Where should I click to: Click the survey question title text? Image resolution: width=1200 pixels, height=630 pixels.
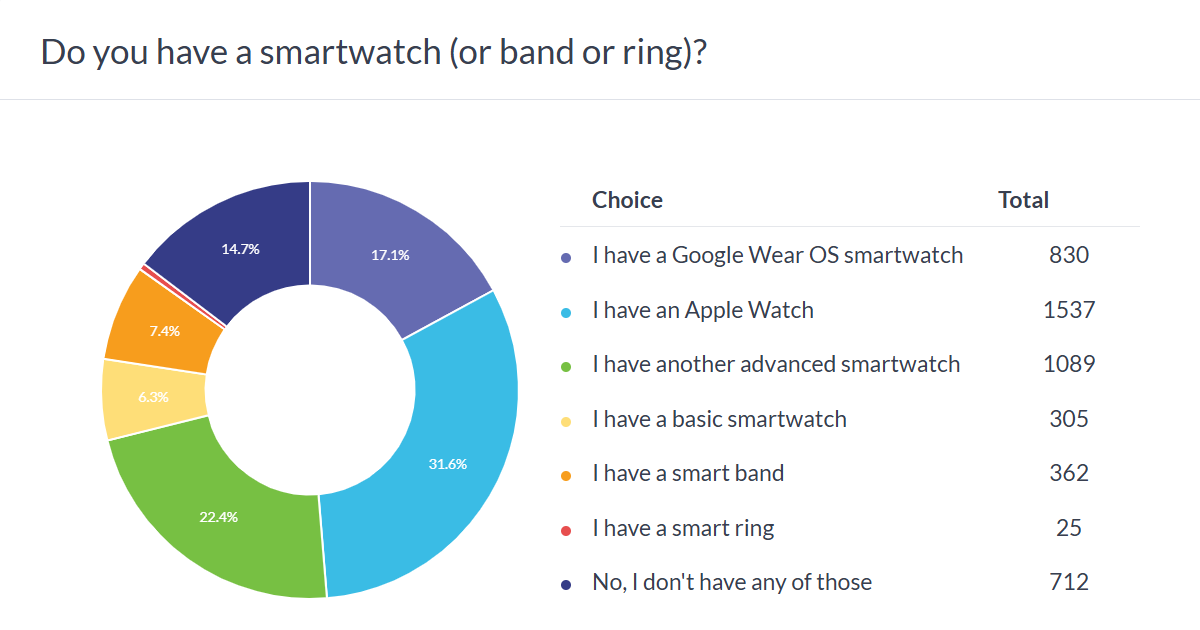click(374, 53)
